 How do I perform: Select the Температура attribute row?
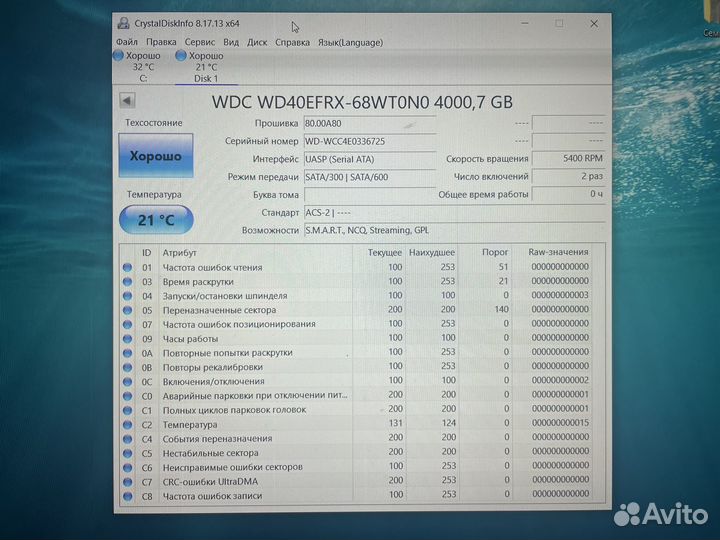(356, 425)
